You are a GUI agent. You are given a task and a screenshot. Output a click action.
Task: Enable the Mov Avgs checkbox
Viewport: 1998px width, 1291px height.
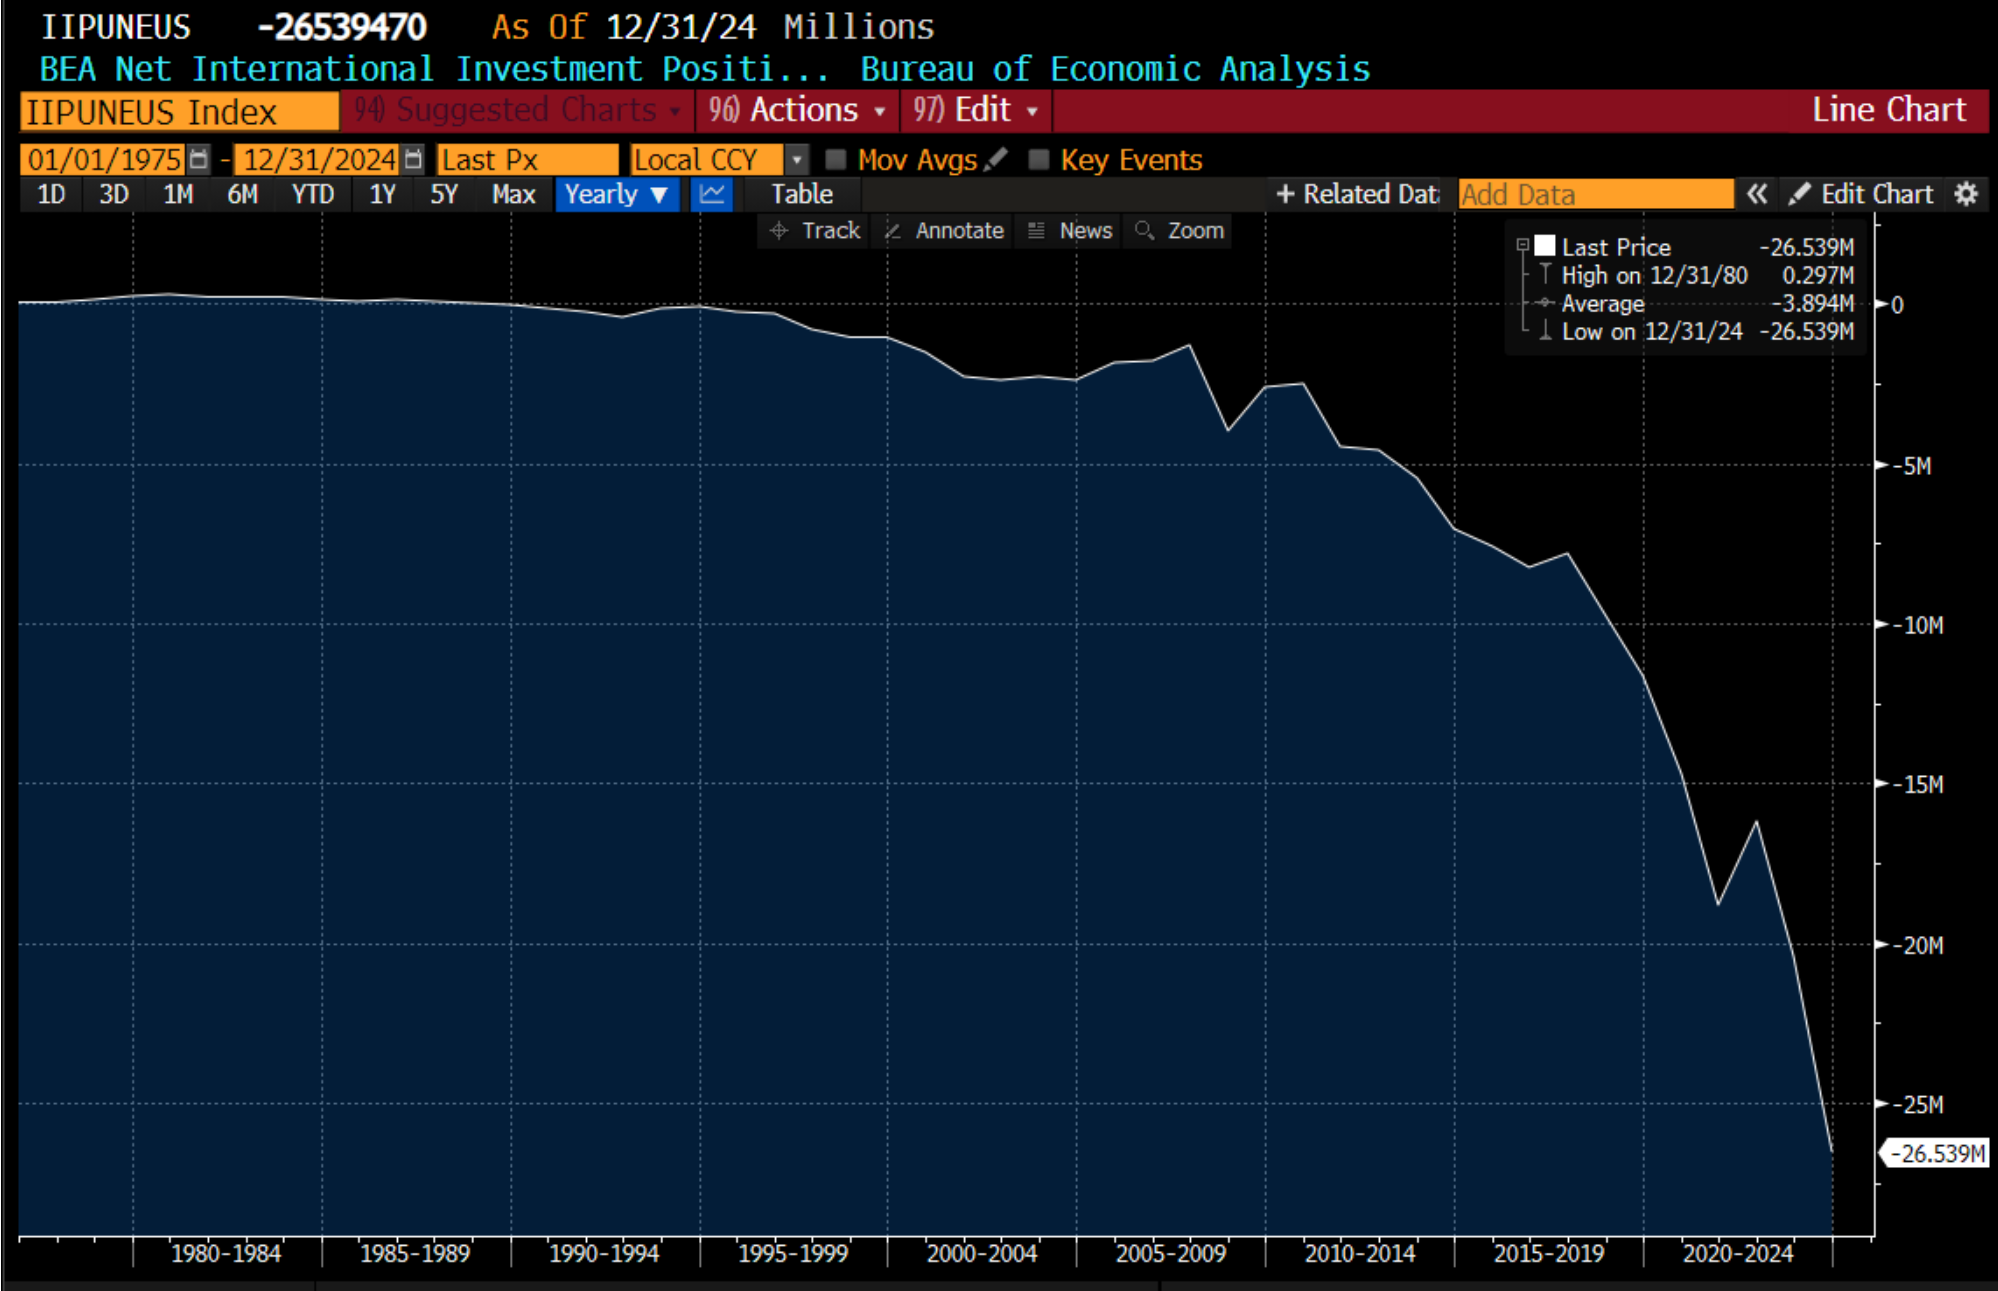[x=836, y=160]
